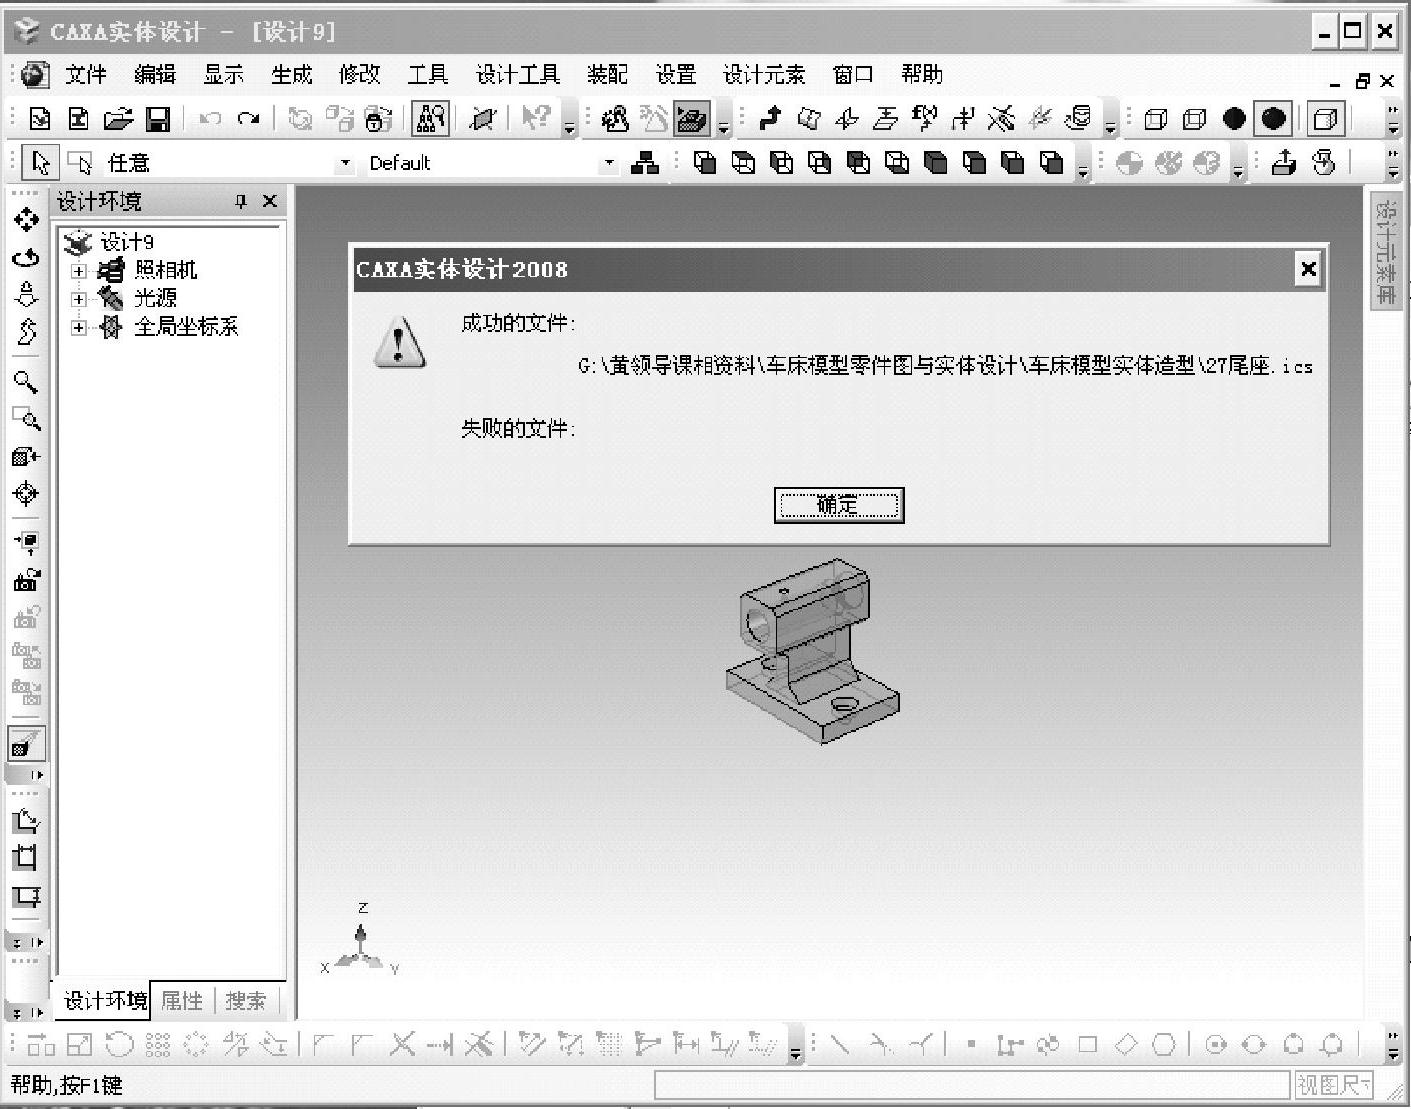Click the camera icon of 照相机 node
The width and height of the screenshot is (1411, 1109).
111,270
